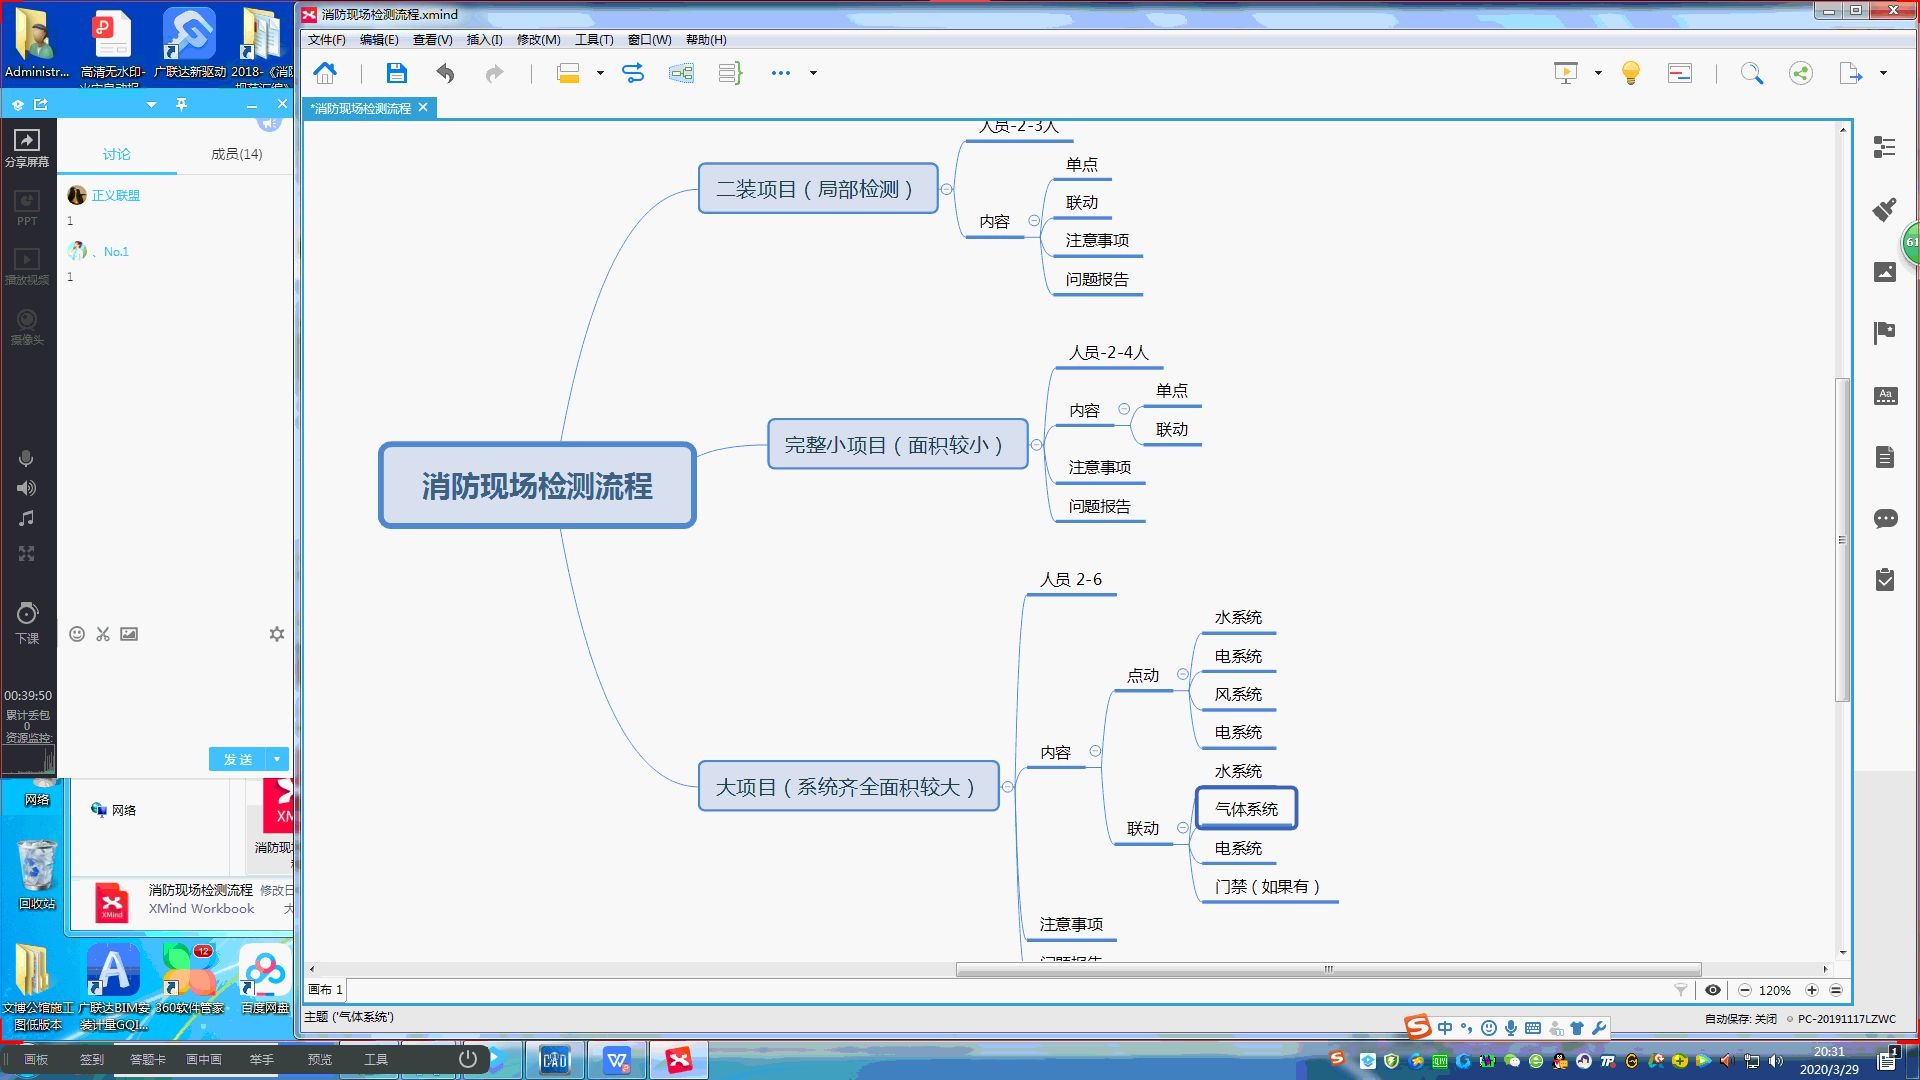Open the Image panel in right sidebar

[1885, 271]
